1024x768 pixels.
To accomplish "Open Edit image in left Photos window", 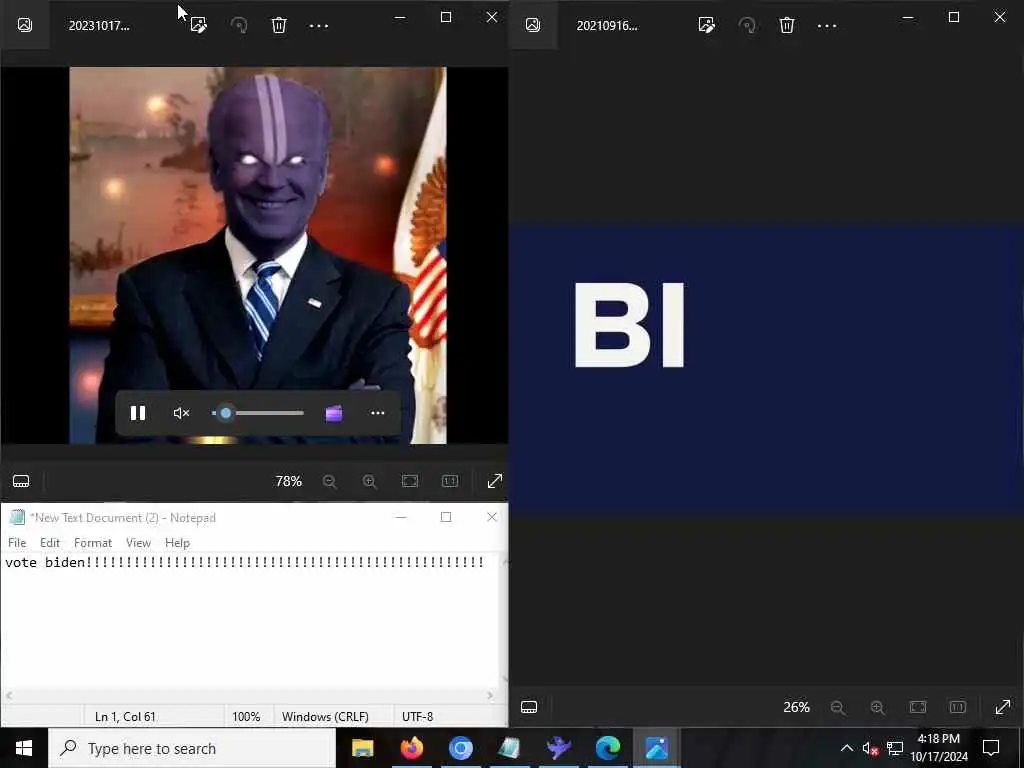I will pos(199,25).
